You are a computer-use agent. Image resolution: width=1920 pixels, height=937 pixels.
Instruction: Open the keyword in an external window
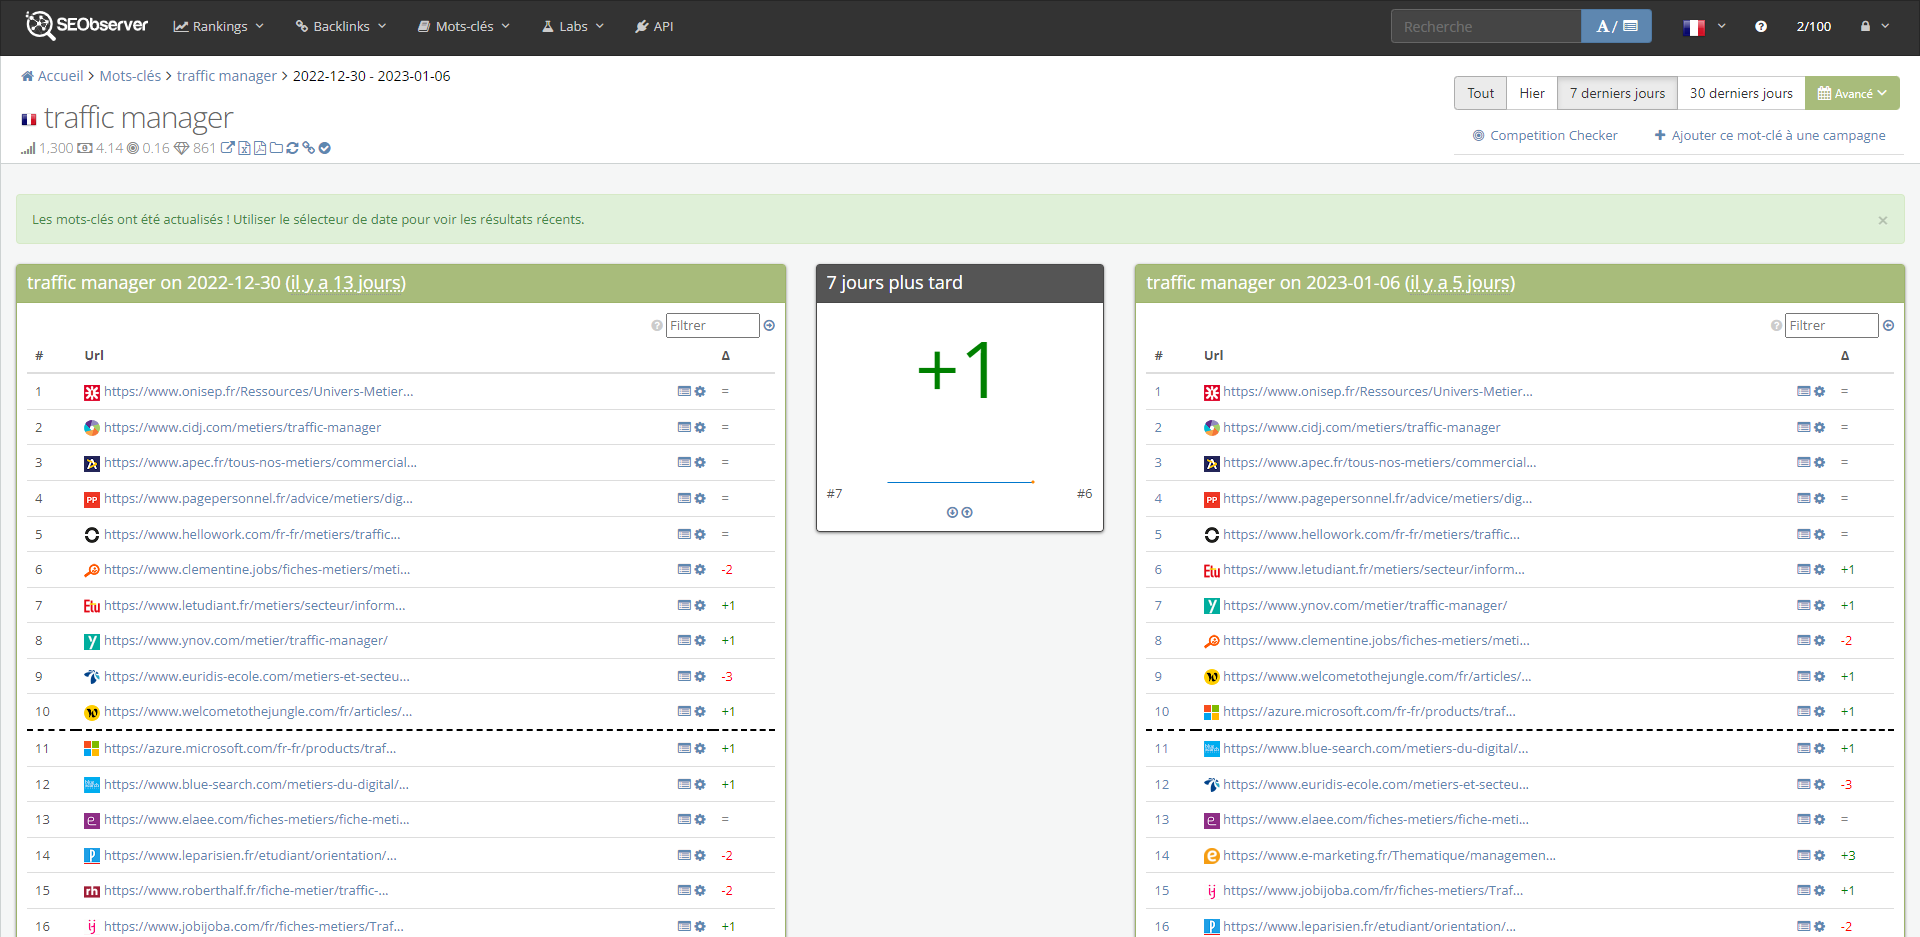(x=228, y=148)
